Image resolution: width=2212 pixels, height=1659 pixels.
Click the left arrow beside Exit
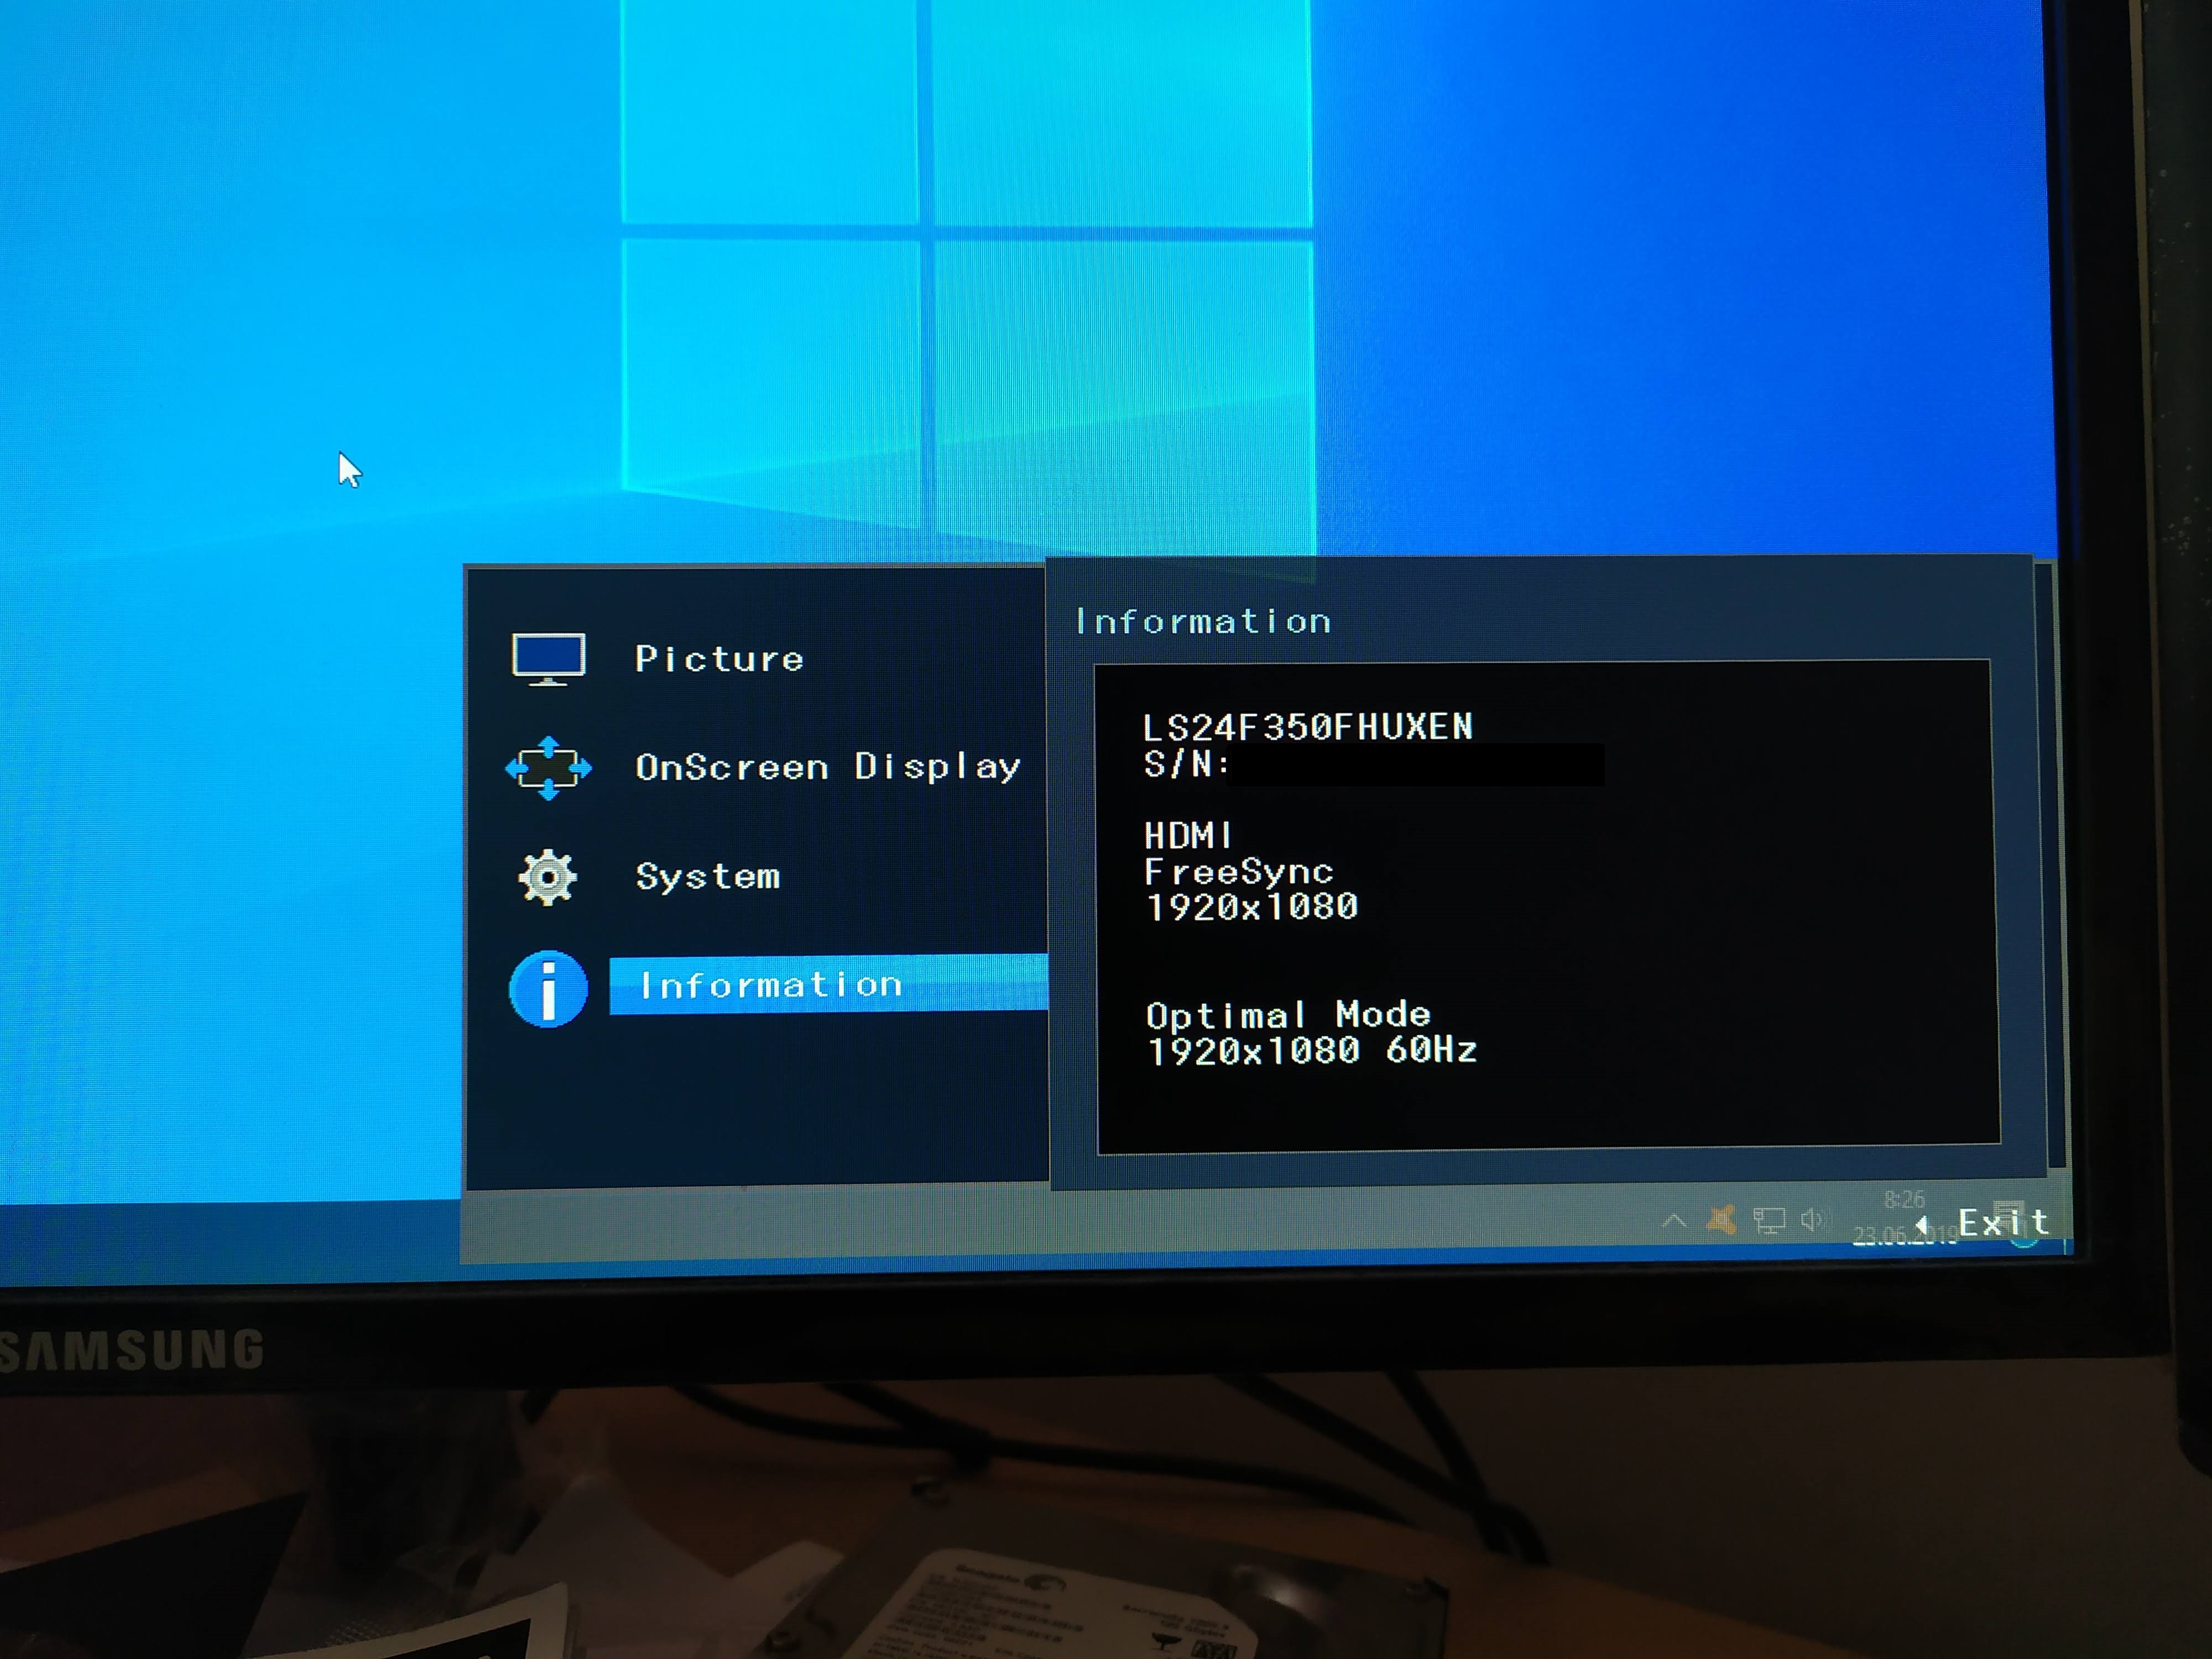1921,1224
